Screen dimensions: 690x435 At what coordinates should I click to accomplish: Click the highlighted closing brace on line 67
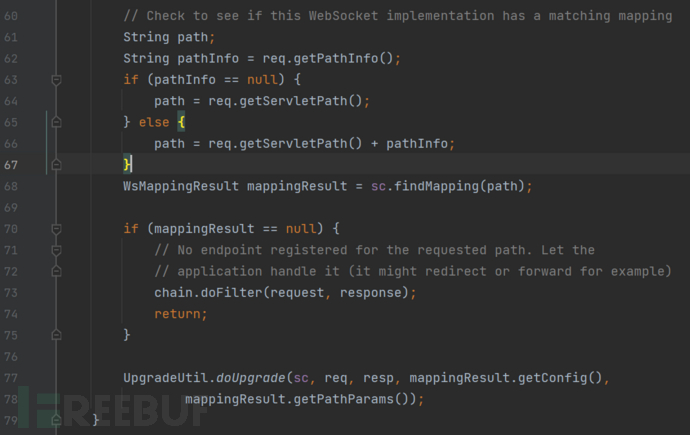pyautogui.click(x=127, y=164)
